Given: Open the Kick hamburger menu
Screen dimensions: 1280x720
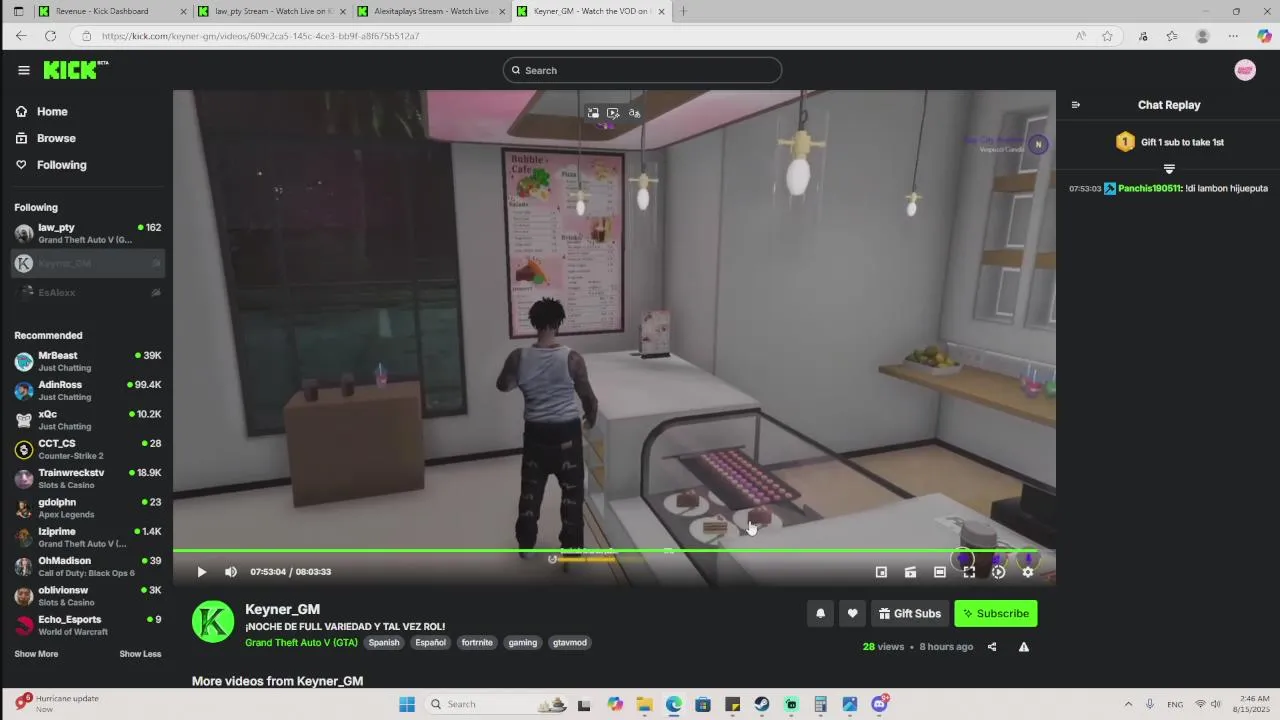Looking at the screenshot, I should coord(23,70).
